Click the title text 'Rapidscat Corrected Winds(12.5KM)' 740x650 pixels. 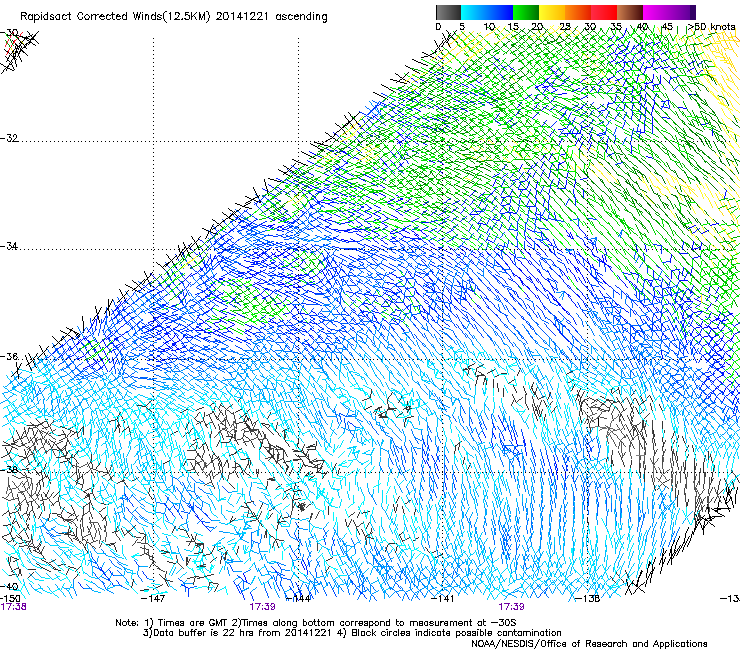(x=115, y=17)
